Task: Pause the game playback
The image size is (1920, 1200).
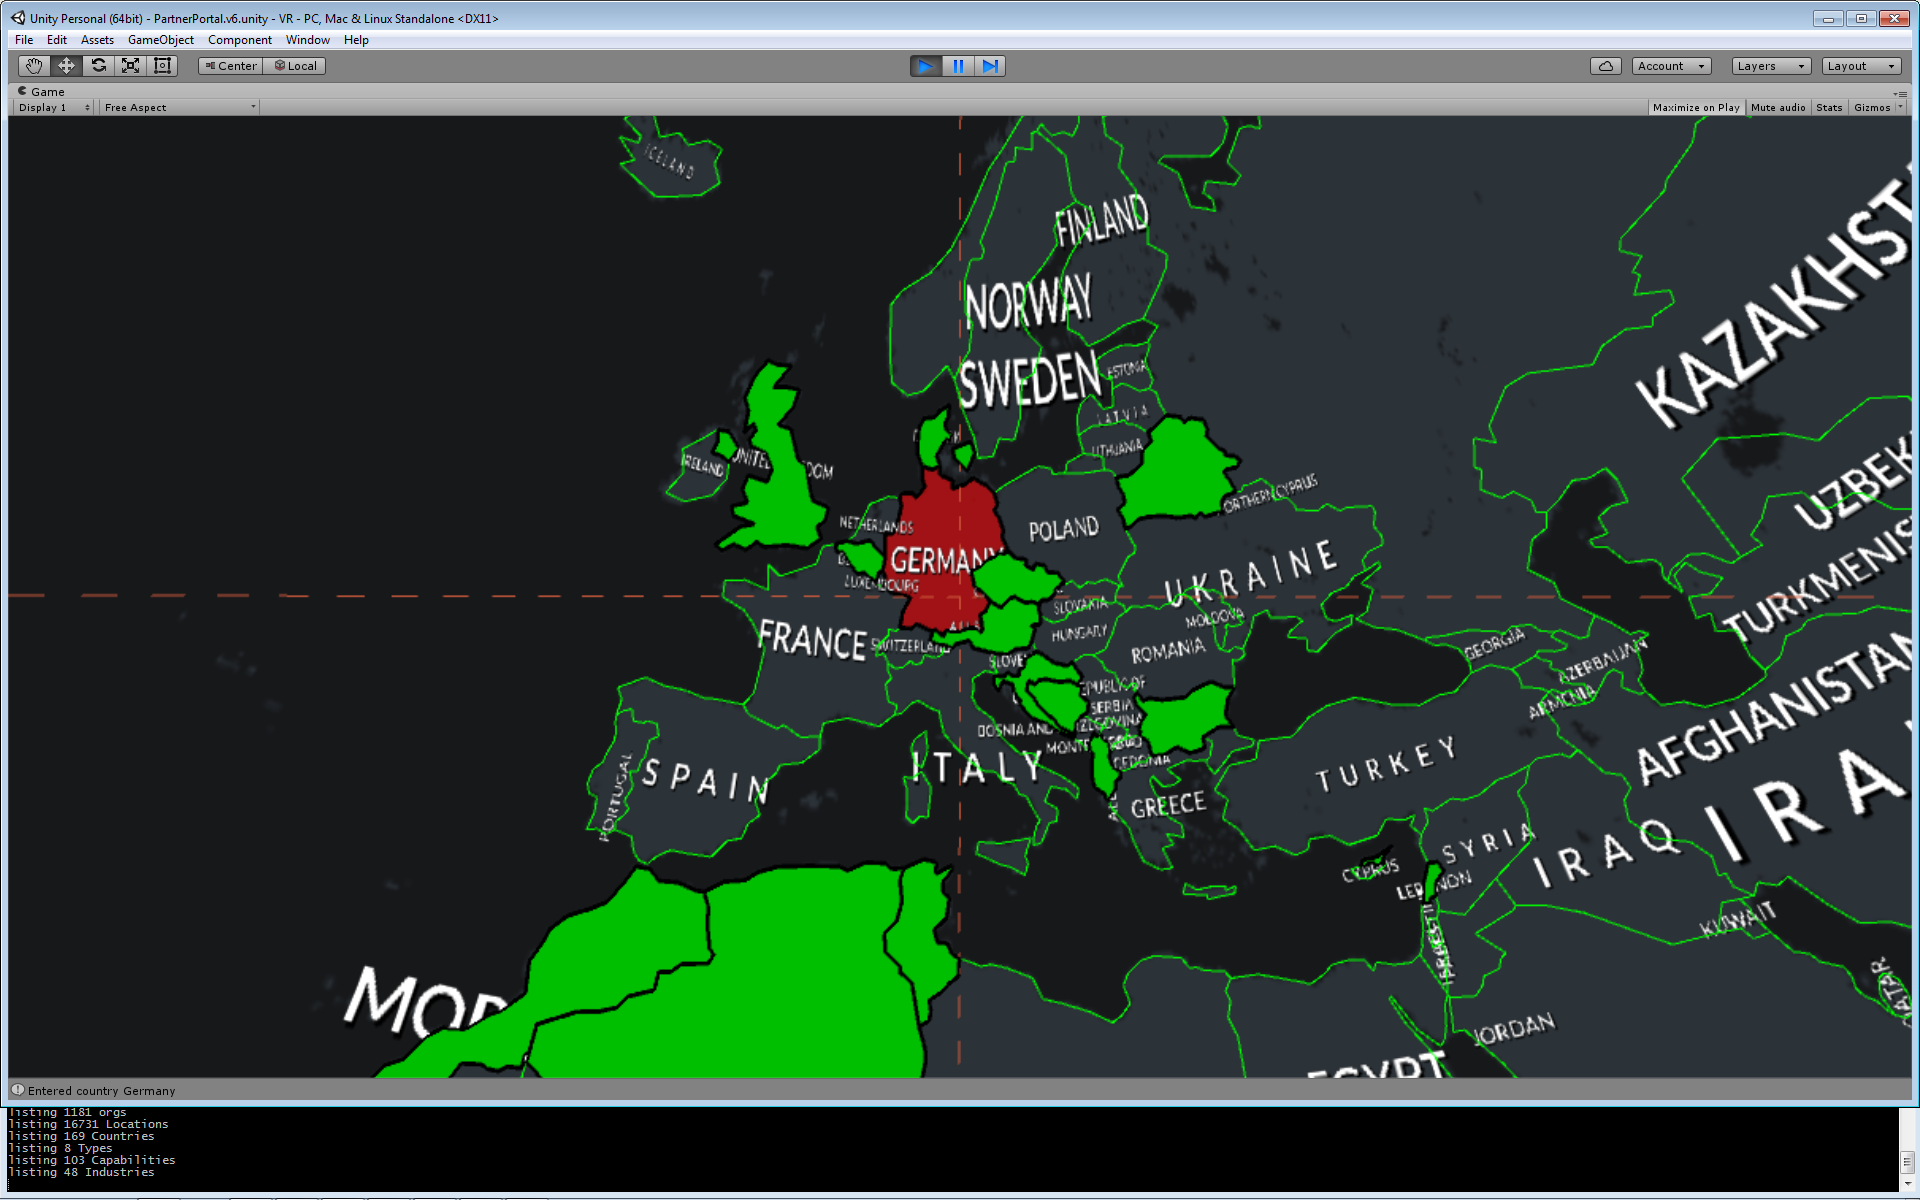Action: click(957, 66)
